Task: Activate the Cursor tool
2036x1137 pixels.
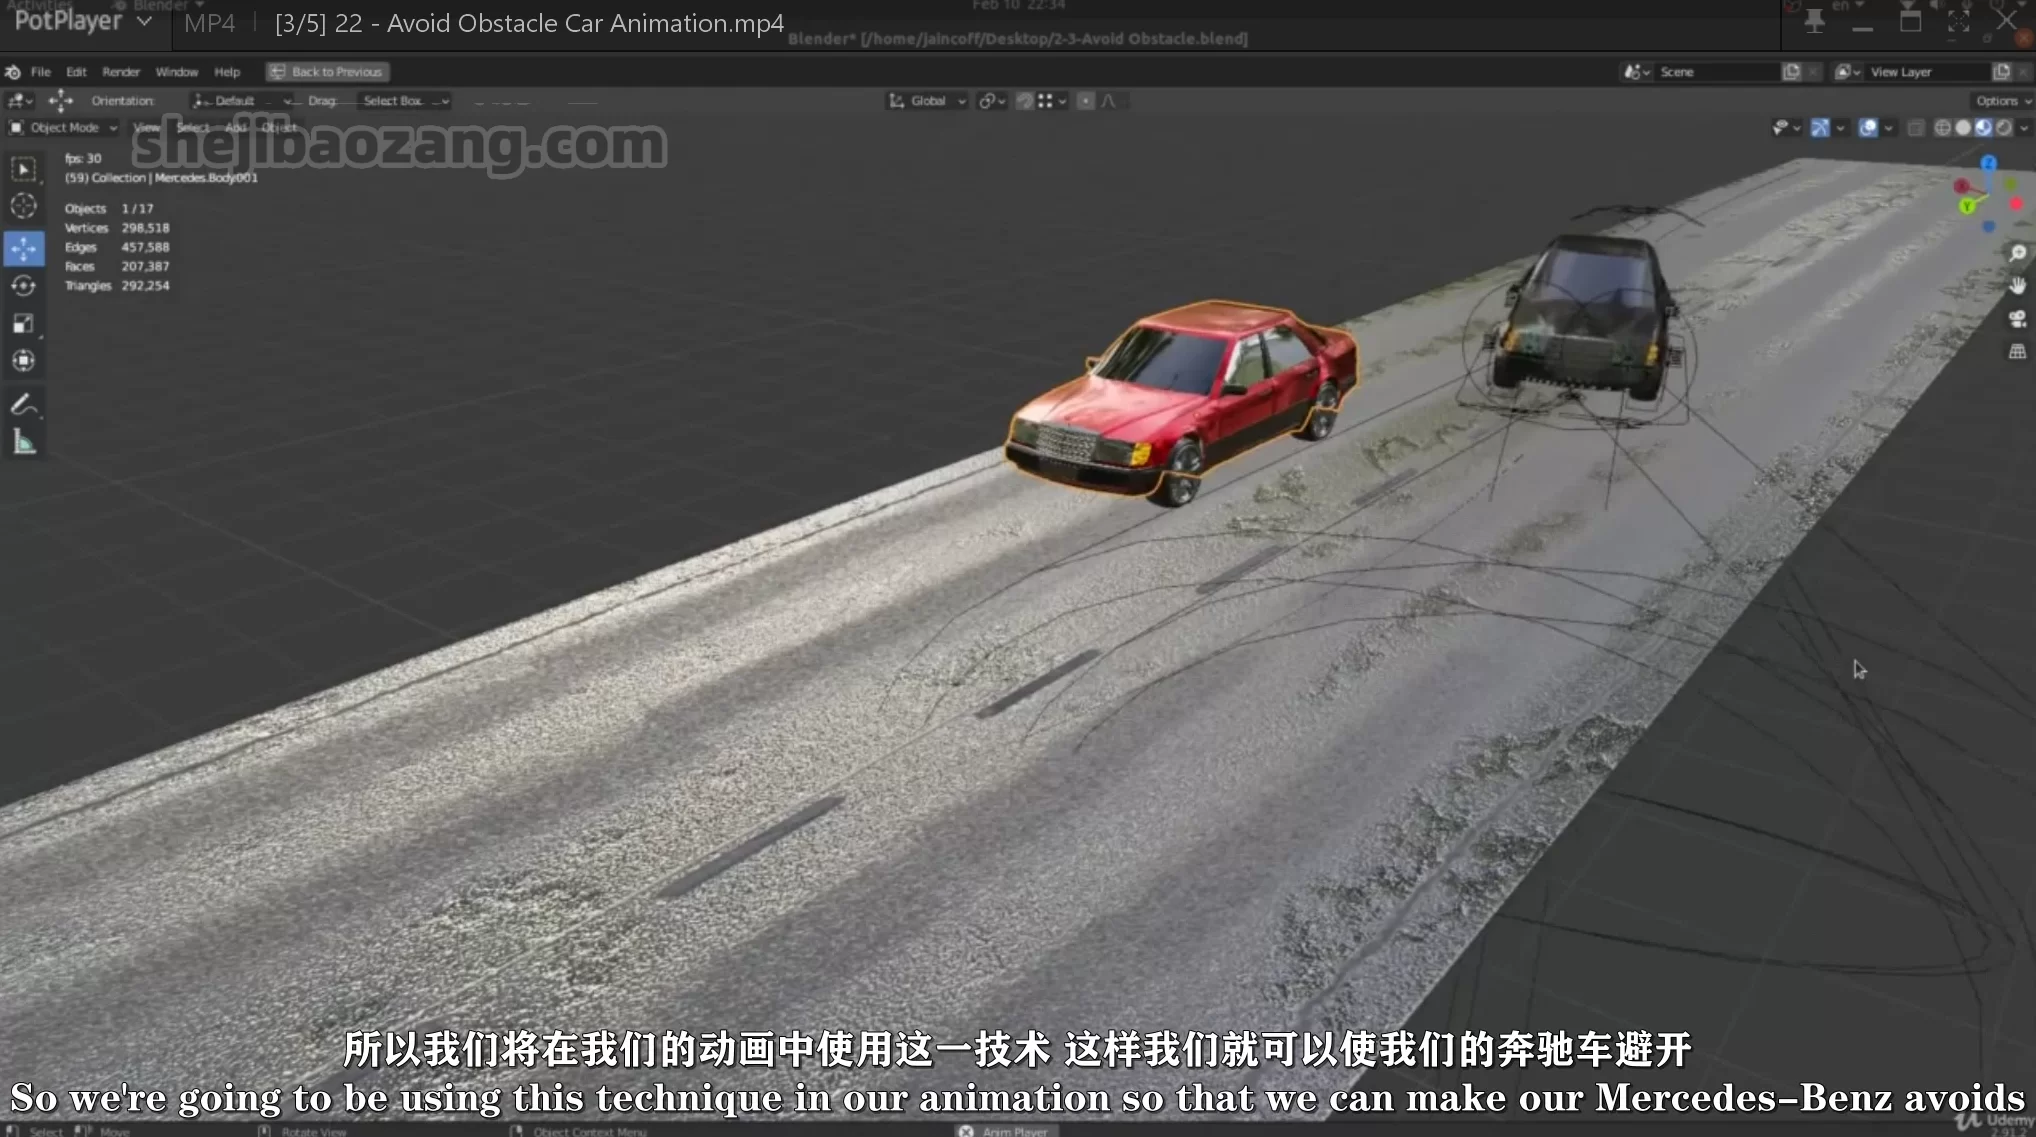Action: tap(24, 206)
